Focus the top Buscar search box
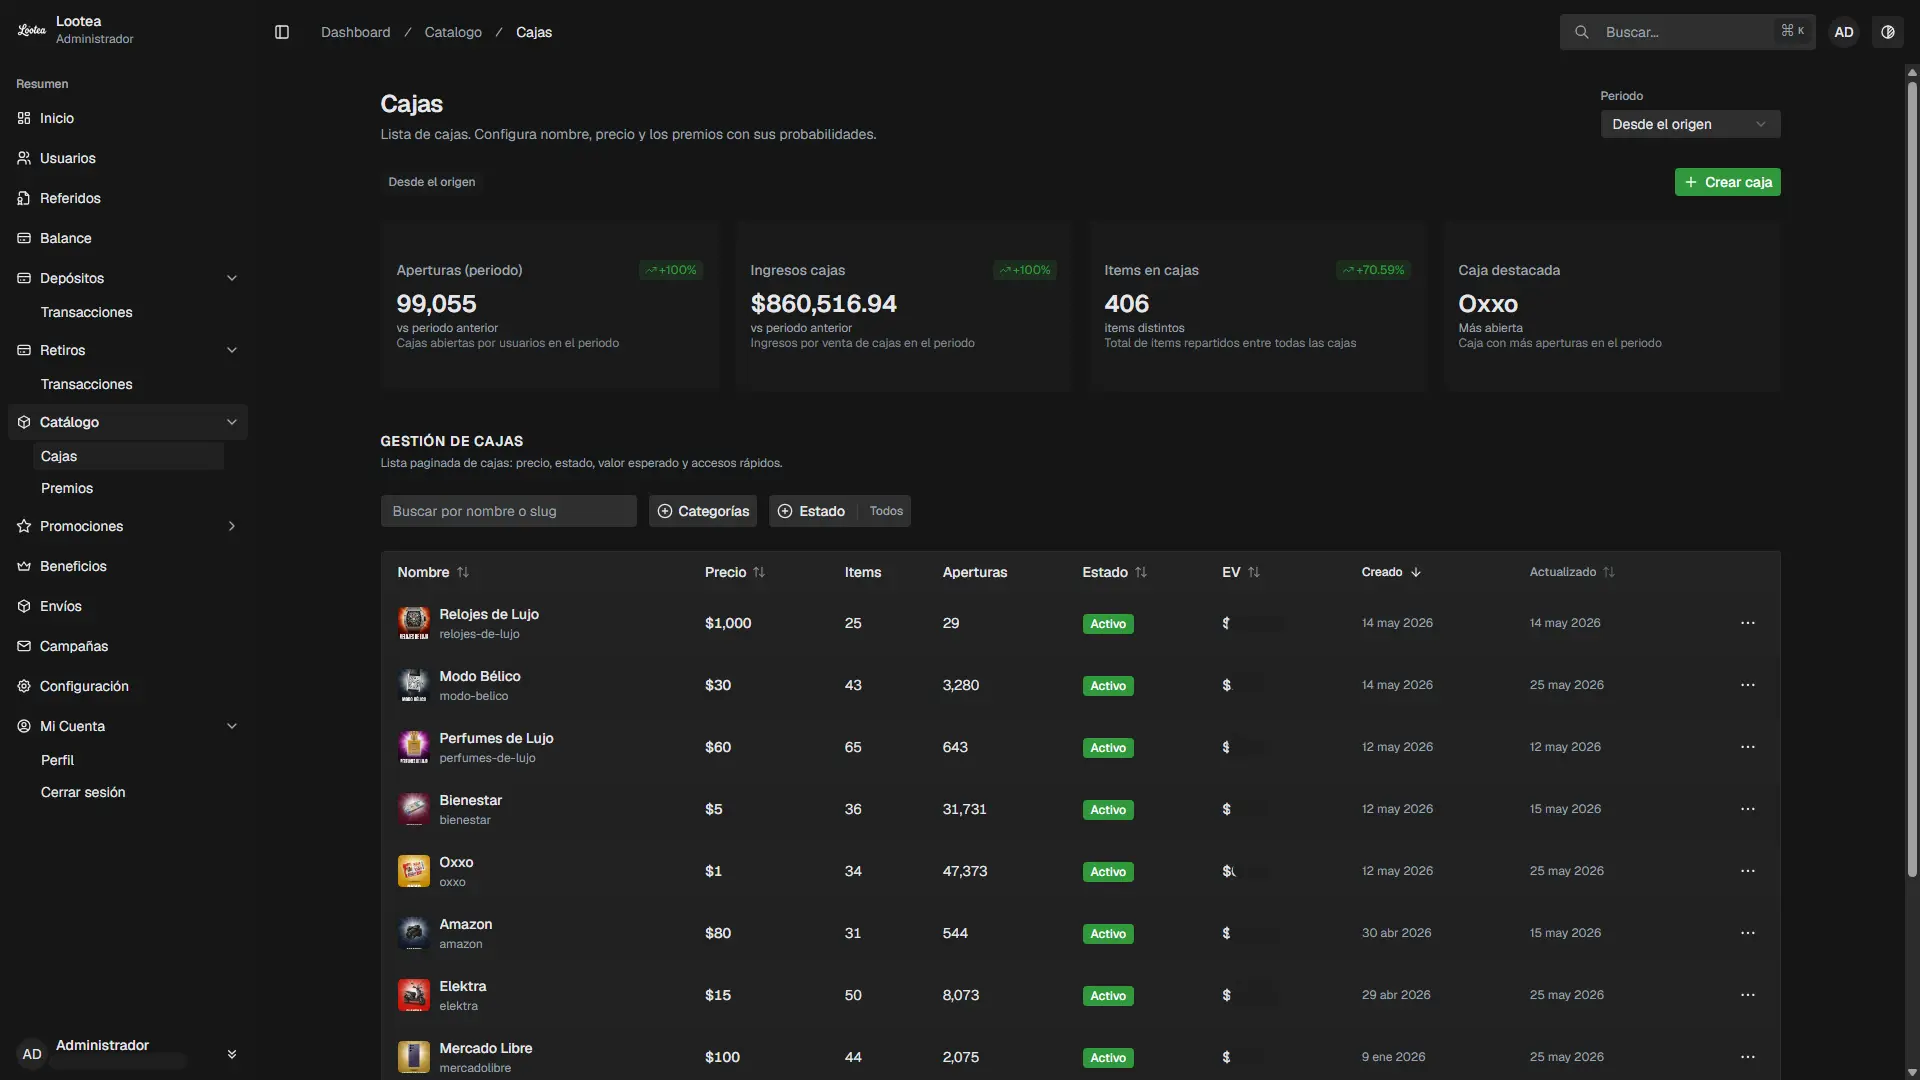The width and height of the screenshot is (1920, 1080). coord(1687,32)
